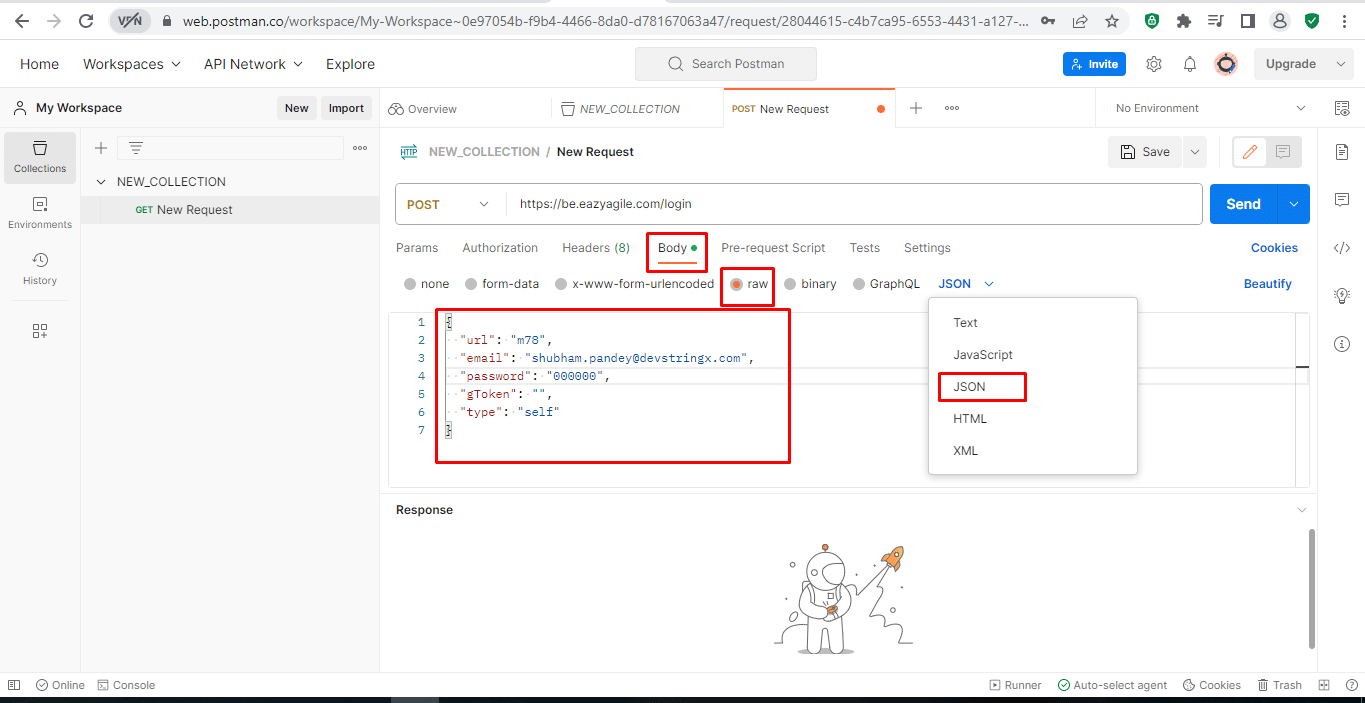
Task: Click the request URL input field
Action: pos(854,204)
